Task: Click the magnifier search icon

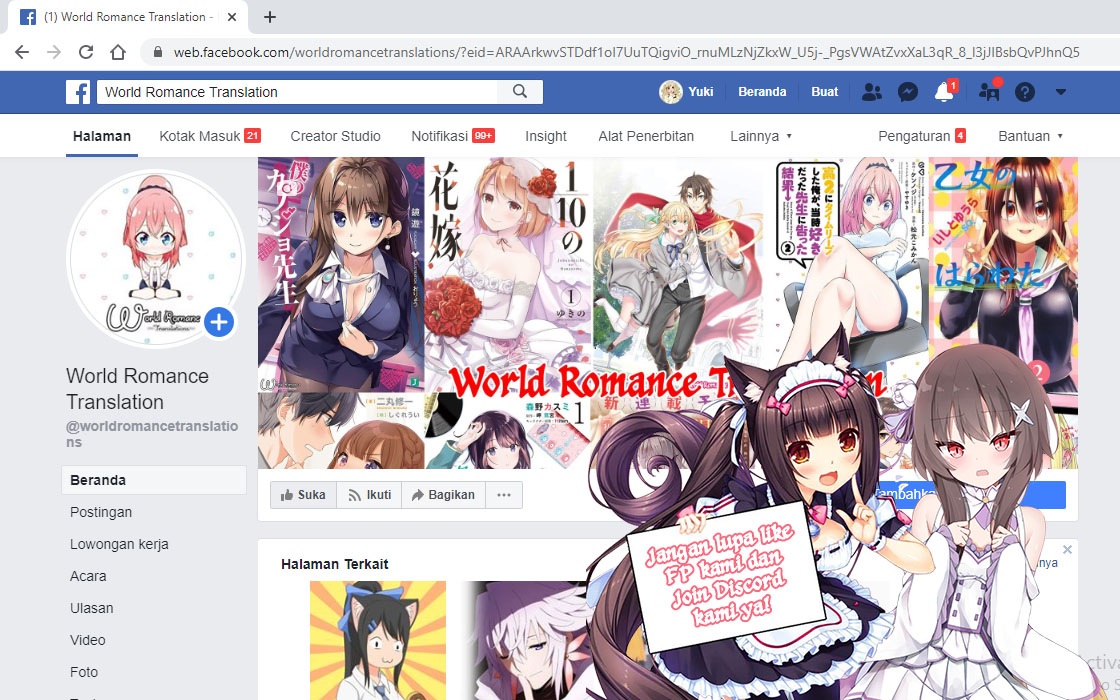Action: 520,91
